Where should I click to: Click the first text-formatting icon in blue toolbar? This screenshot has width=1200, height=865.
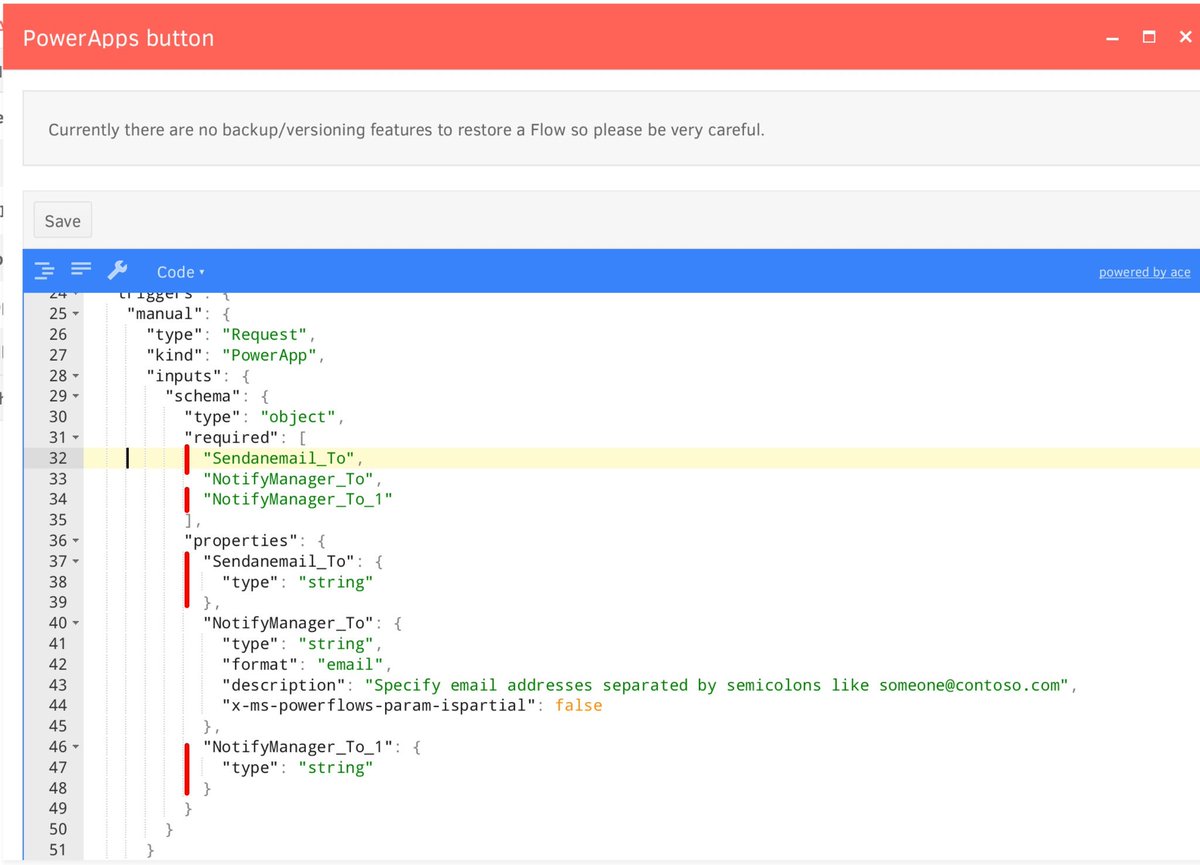[x=44, y=270]
